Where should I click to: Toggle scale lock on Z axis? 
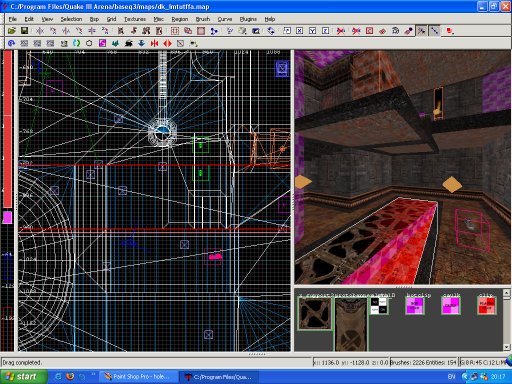click(325, 31)
